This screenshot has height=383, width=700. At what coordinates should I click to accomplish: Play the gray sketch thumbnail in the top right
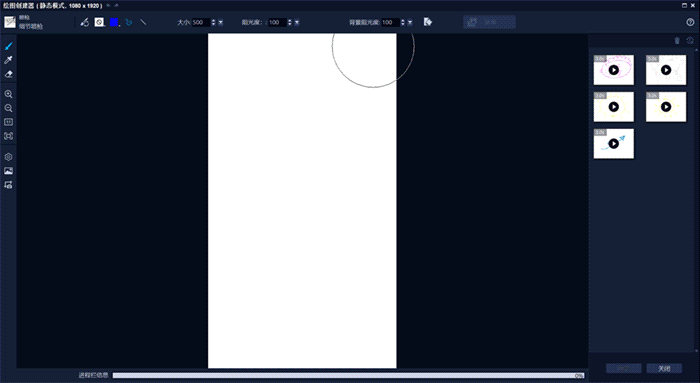point(666,70)
